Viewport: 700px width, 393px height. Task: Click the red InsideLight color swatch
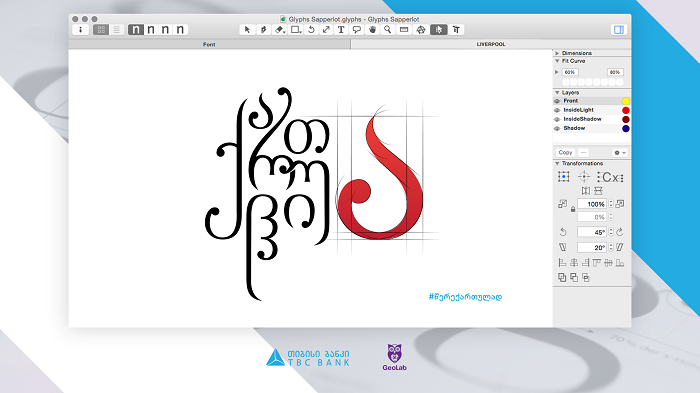pos(626,110)
